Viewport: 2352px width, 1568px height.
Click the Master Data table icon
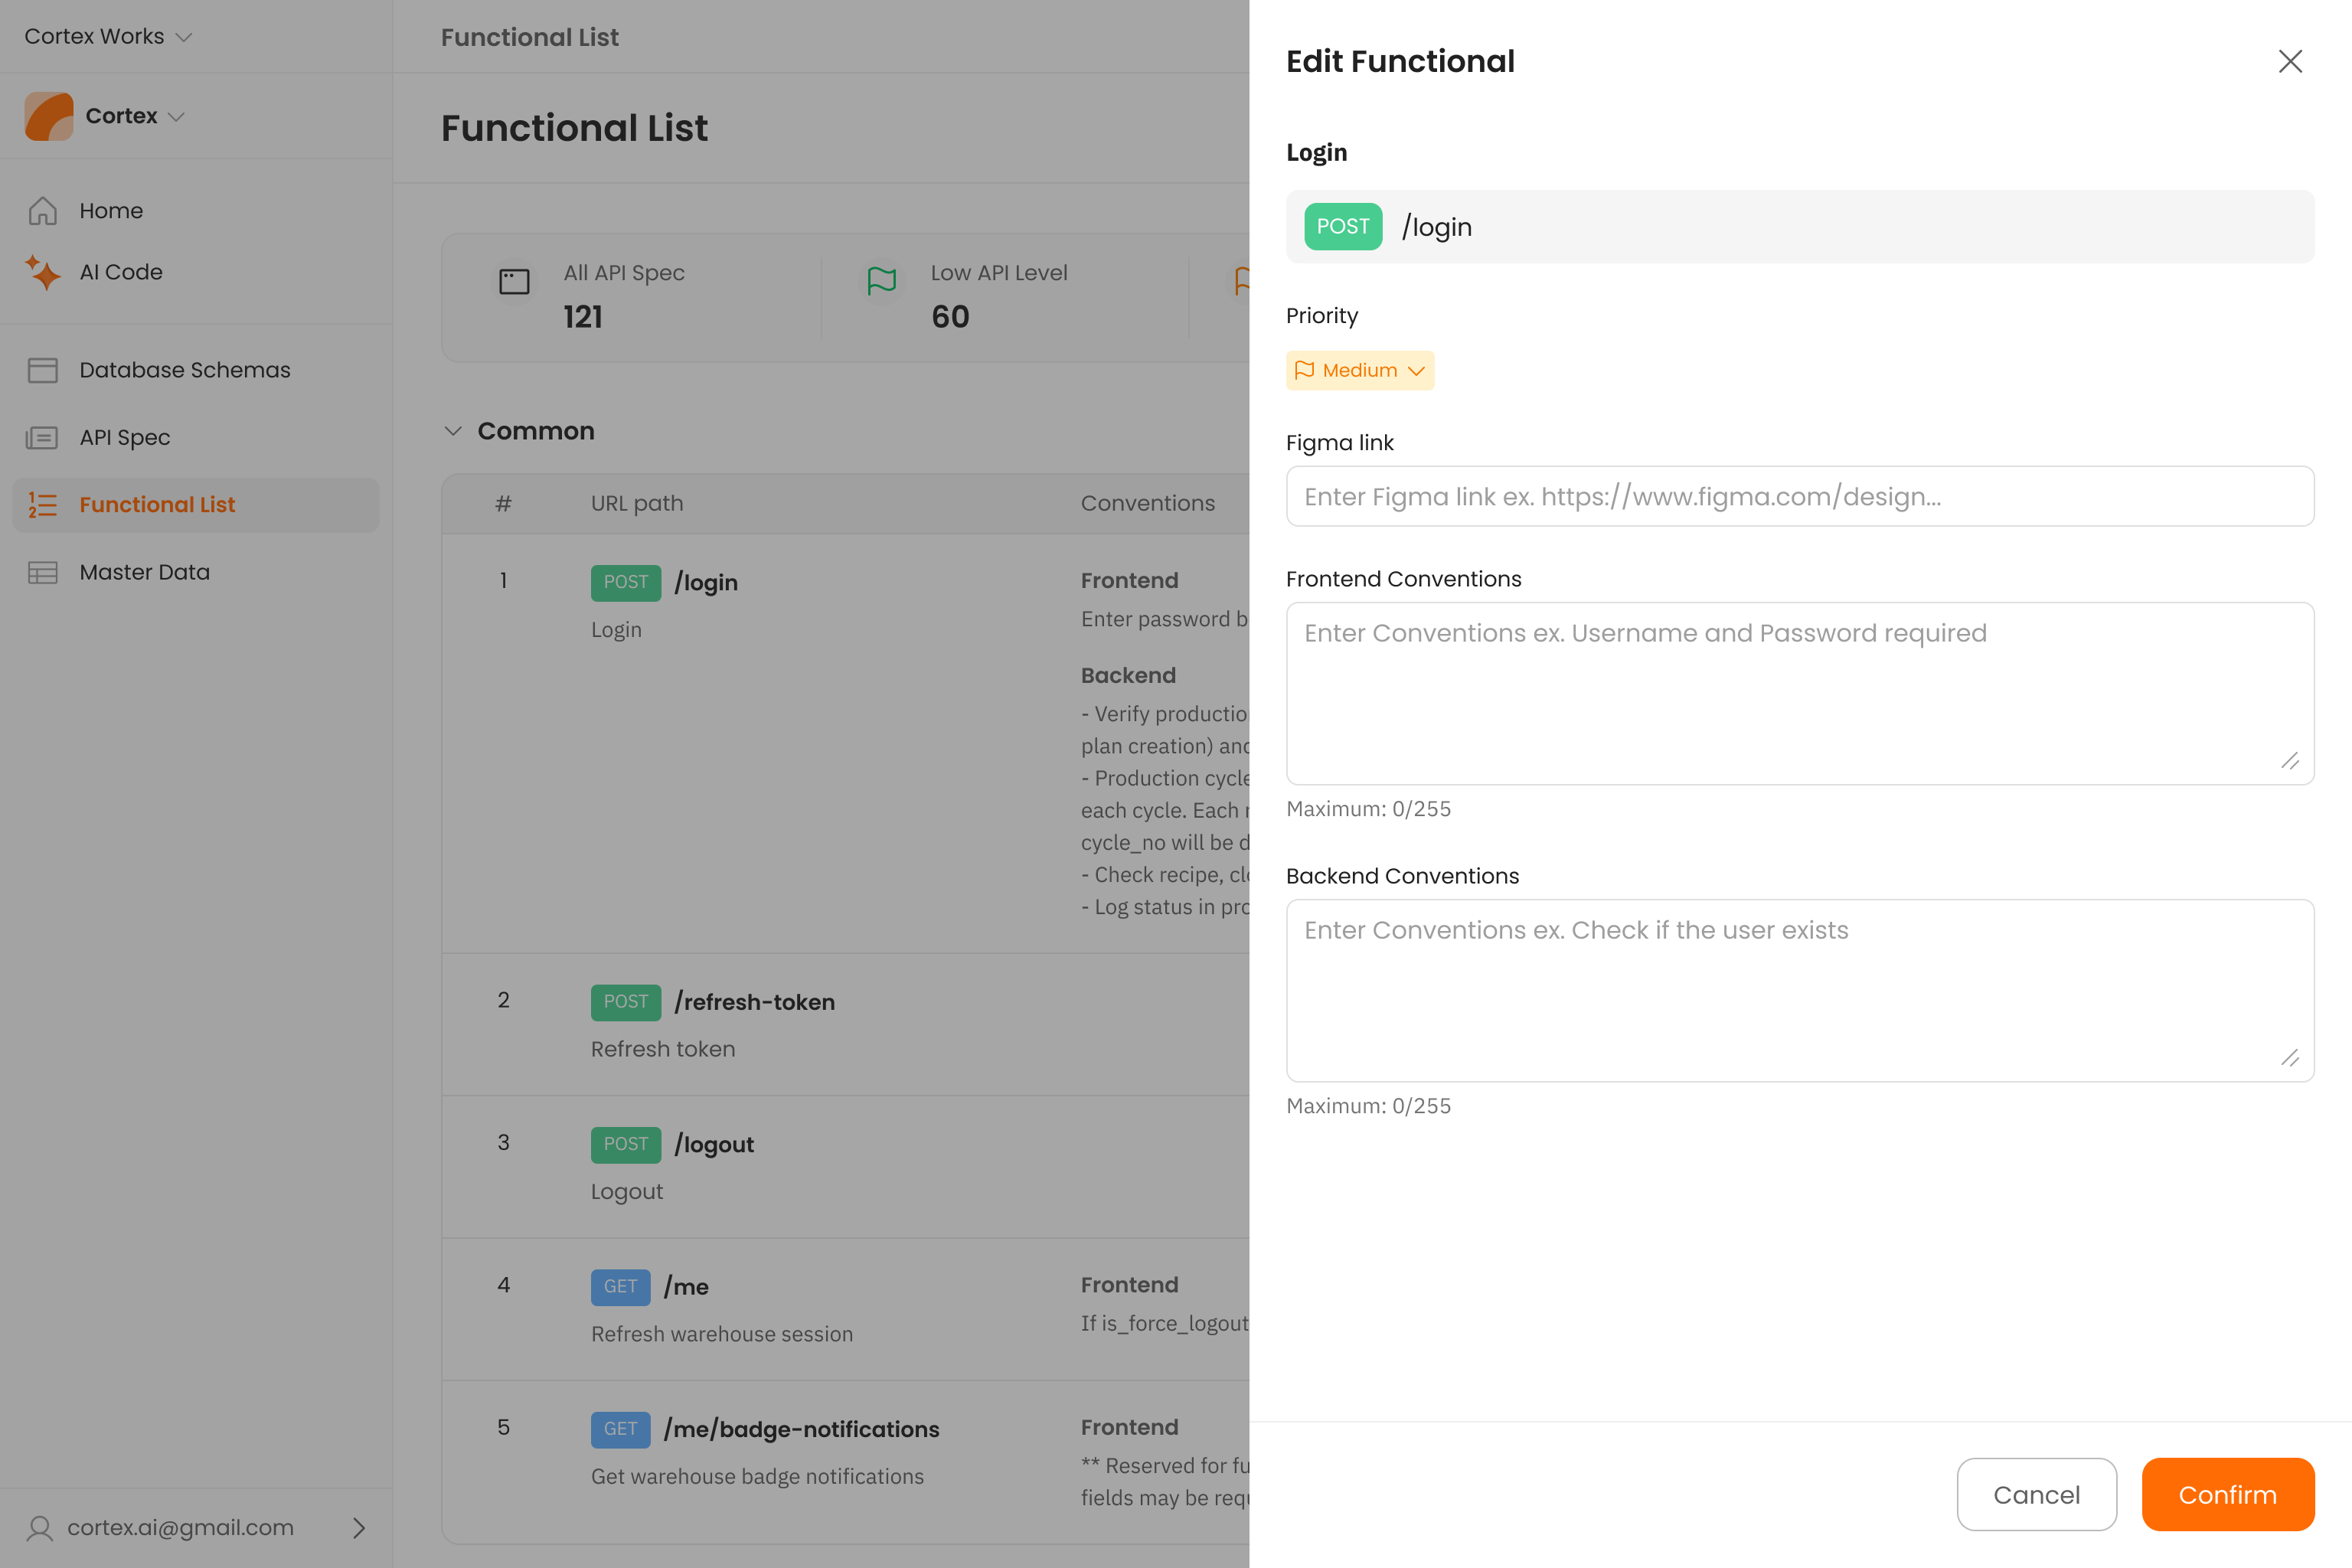coord(42,572)
